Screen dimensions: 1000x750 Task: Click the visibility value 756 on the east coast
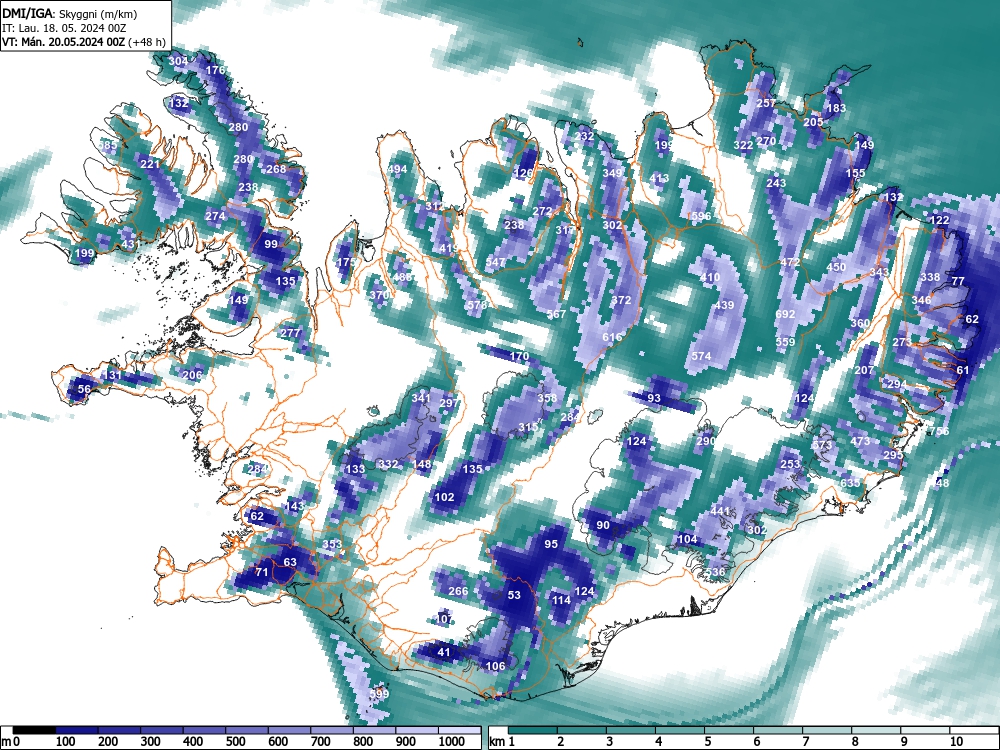tap(939, 432)
